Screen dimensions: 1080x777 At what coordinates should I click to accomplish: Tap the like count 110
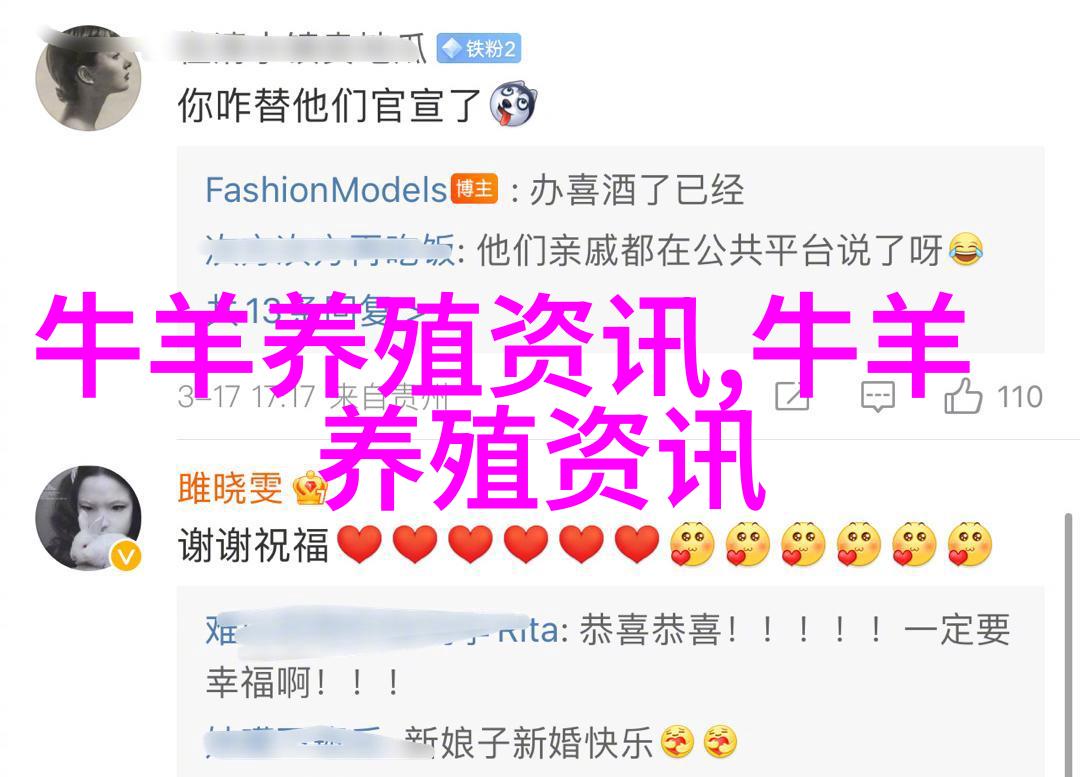pos(1019,397)
